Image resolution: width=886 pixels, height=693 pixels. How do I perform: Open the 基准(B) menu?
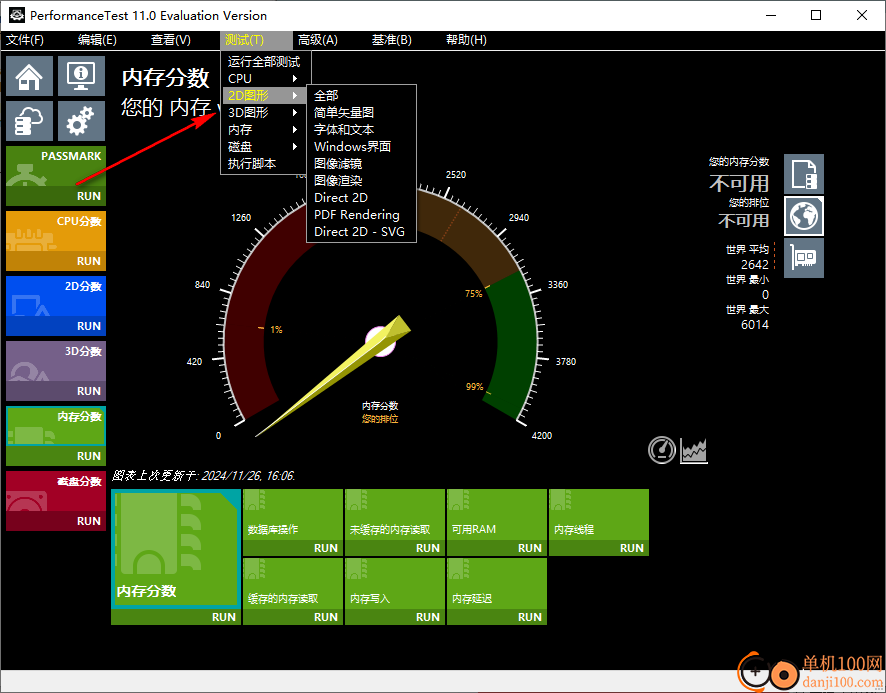(392, 40)
